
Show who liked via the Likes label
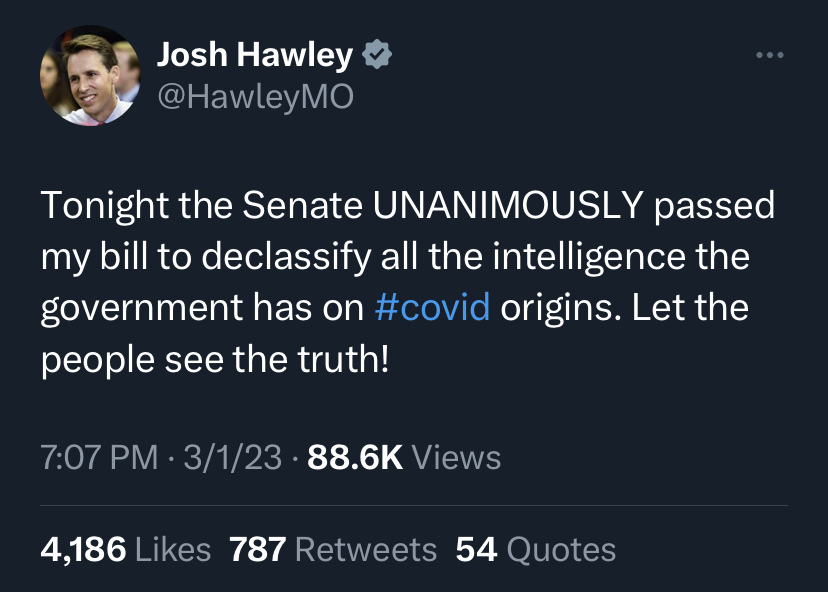(x=173, y=549)
